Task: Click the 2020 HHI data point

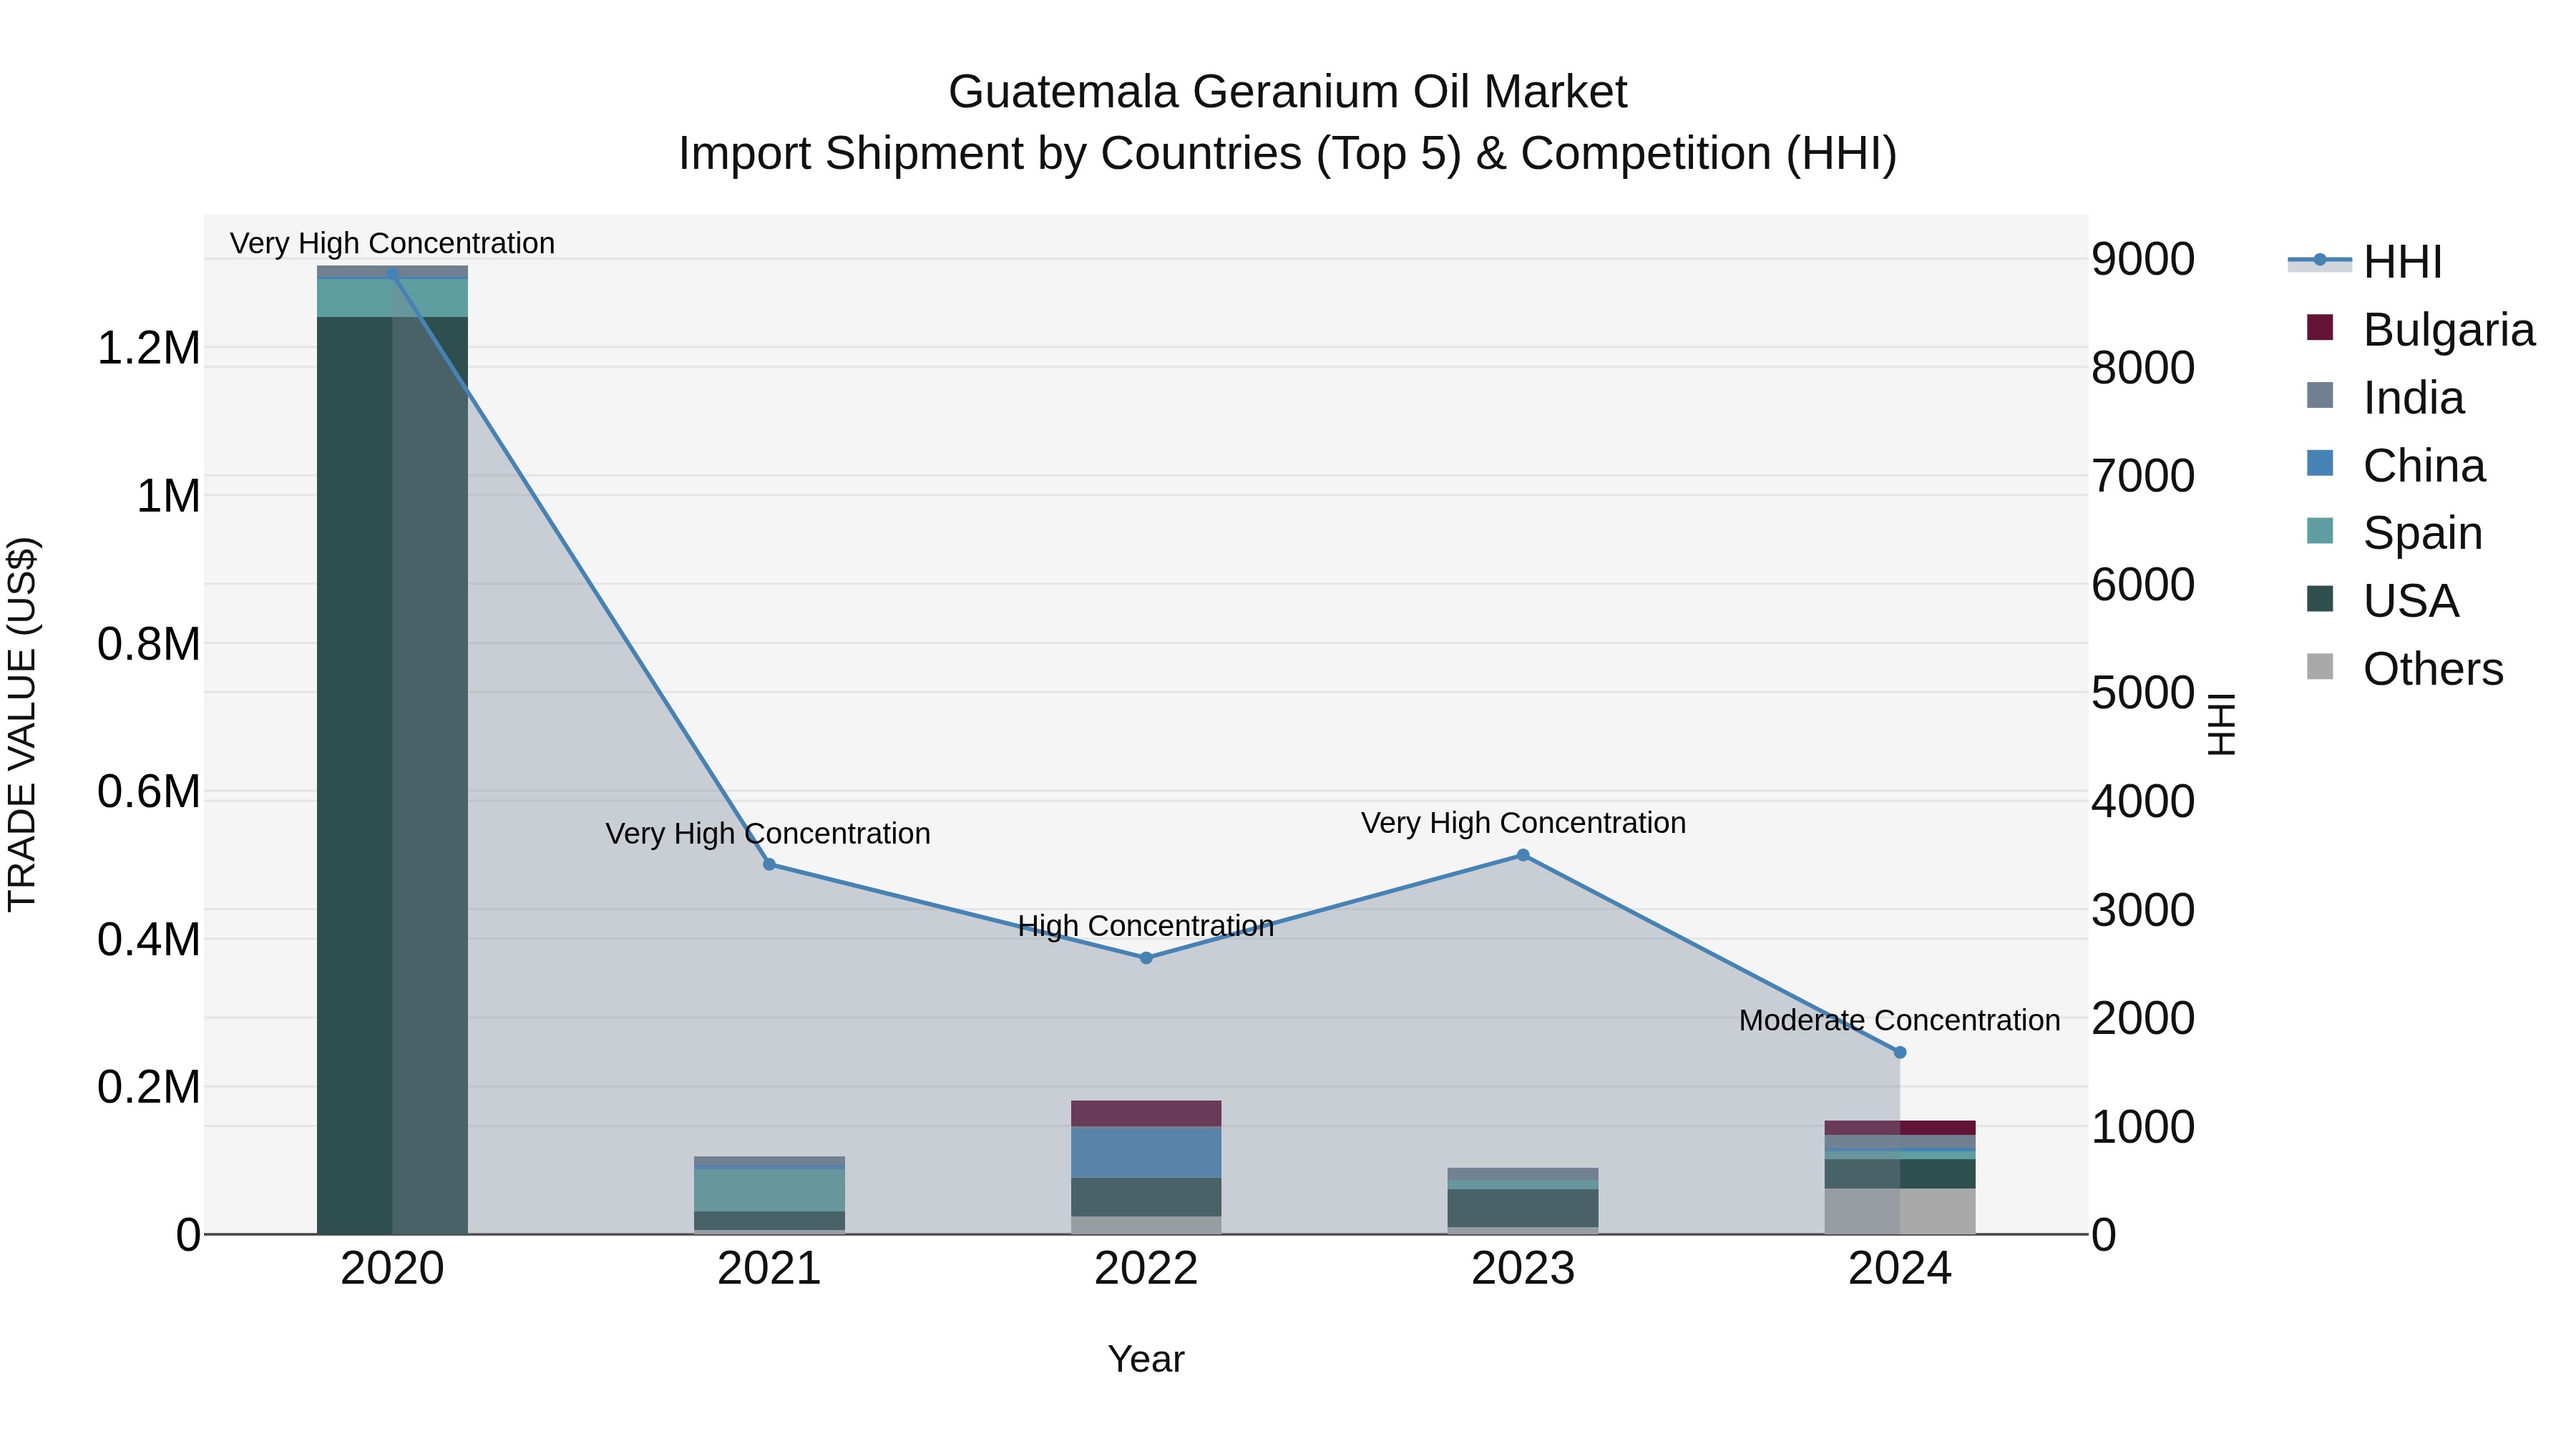Action: [392, 274]
